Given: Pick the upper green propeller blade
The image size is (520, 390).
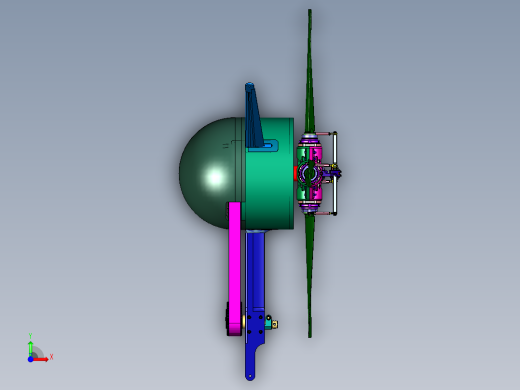Looking at the screenshot, I should [310, 72].
